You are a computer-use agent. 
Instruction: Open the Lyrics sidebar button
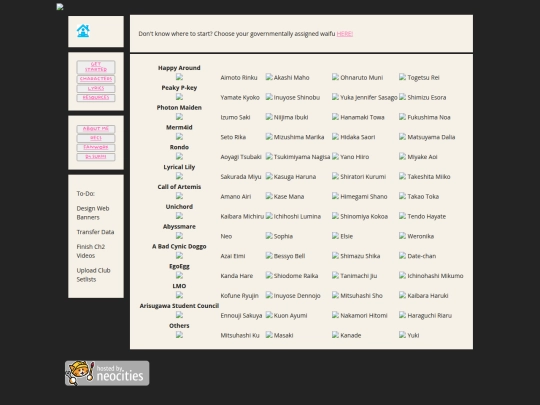[96, 88]
